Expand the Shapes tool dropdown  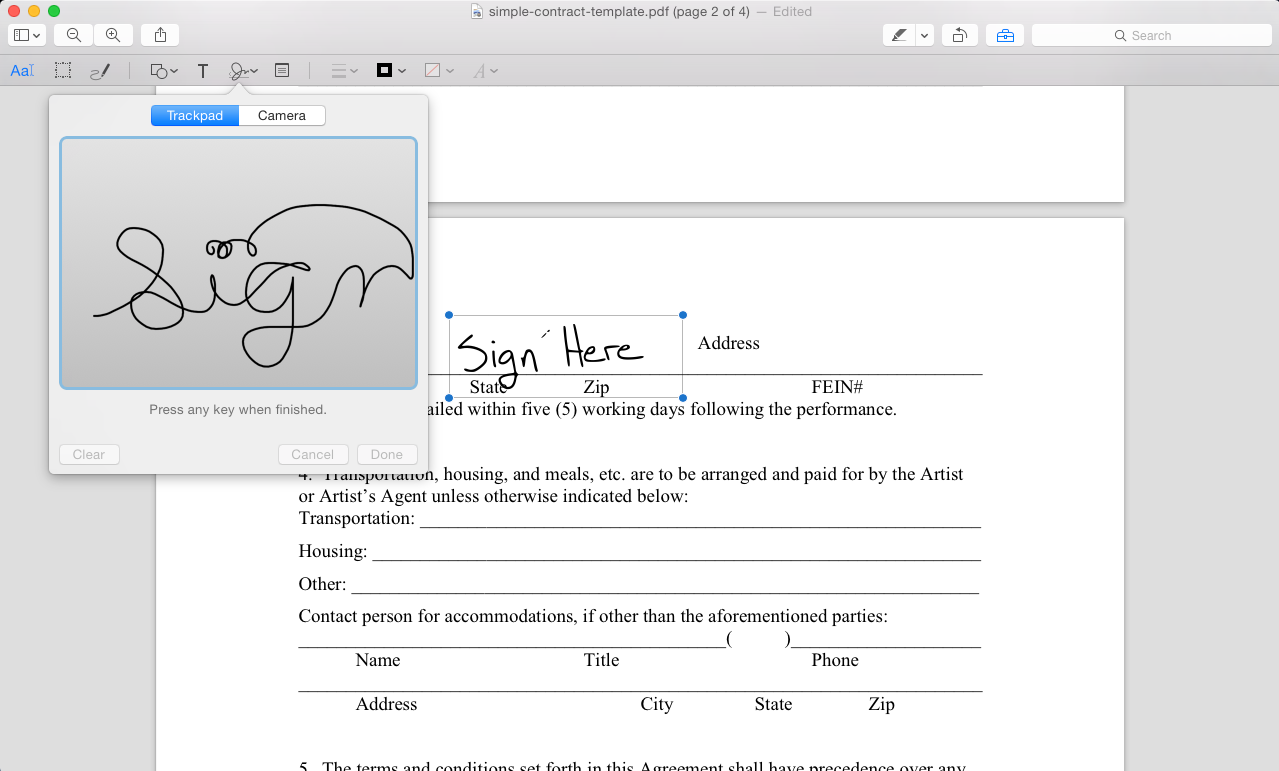point(164,71)
